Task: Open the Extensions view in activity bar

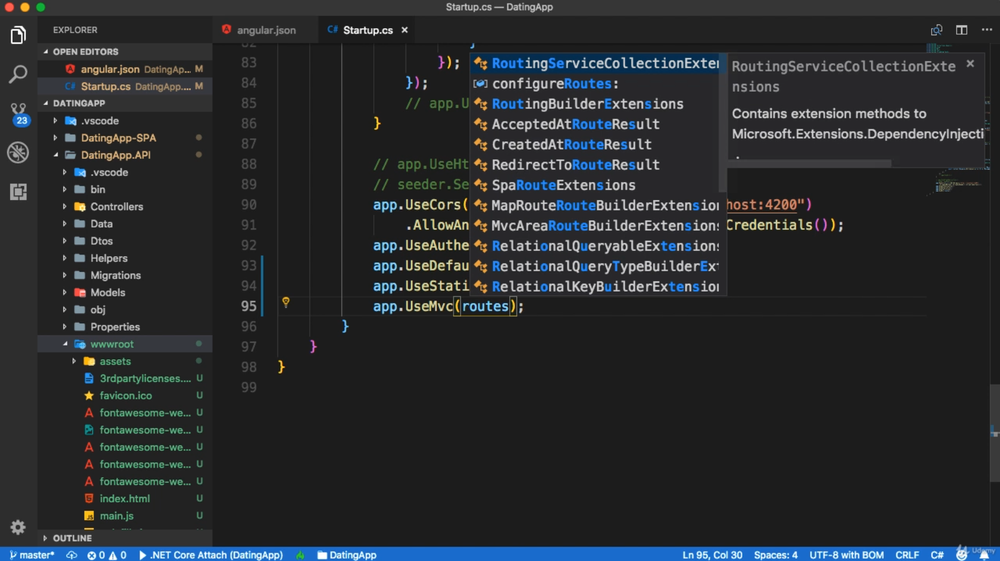Action: click(18, 191)
